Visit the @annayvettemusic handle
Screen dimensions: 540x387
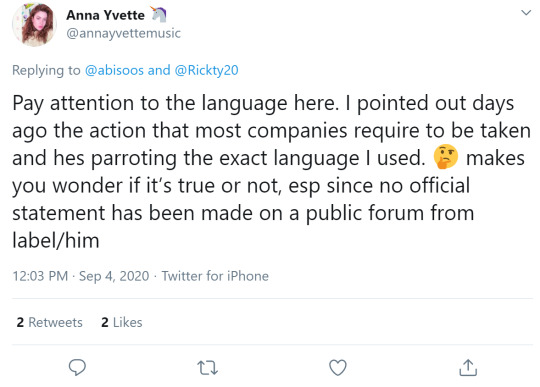click(x=123, y=33)
